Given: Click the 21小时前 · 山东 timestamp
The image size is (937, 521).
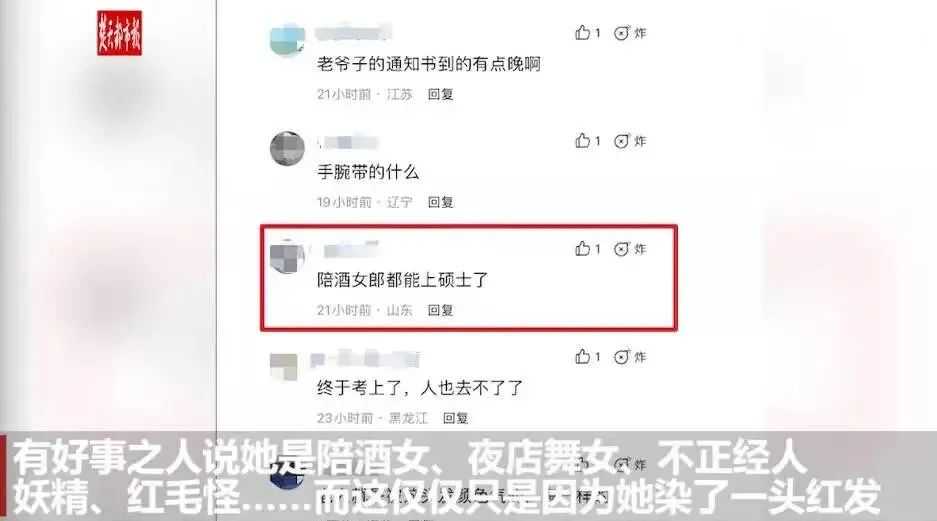Looking at the screenshot, I should click(x=365, y=310).
